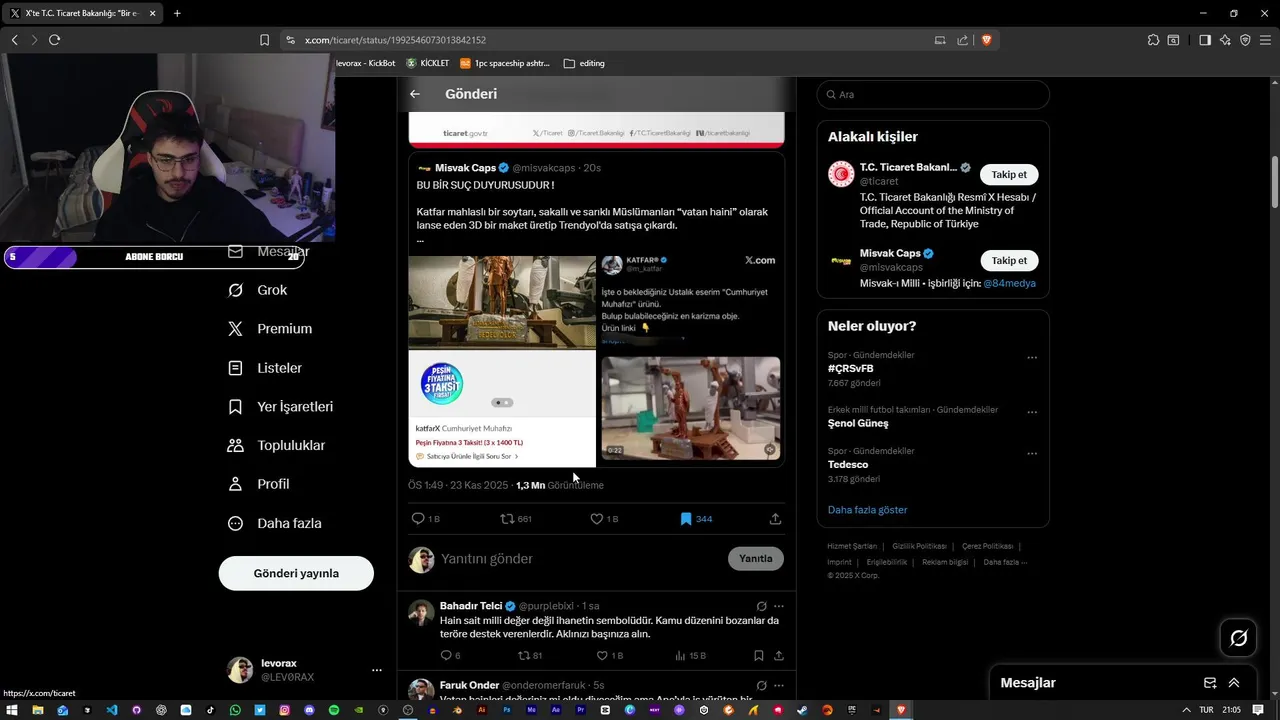Open Grok in the left navigation

click(x=257, y=290)
